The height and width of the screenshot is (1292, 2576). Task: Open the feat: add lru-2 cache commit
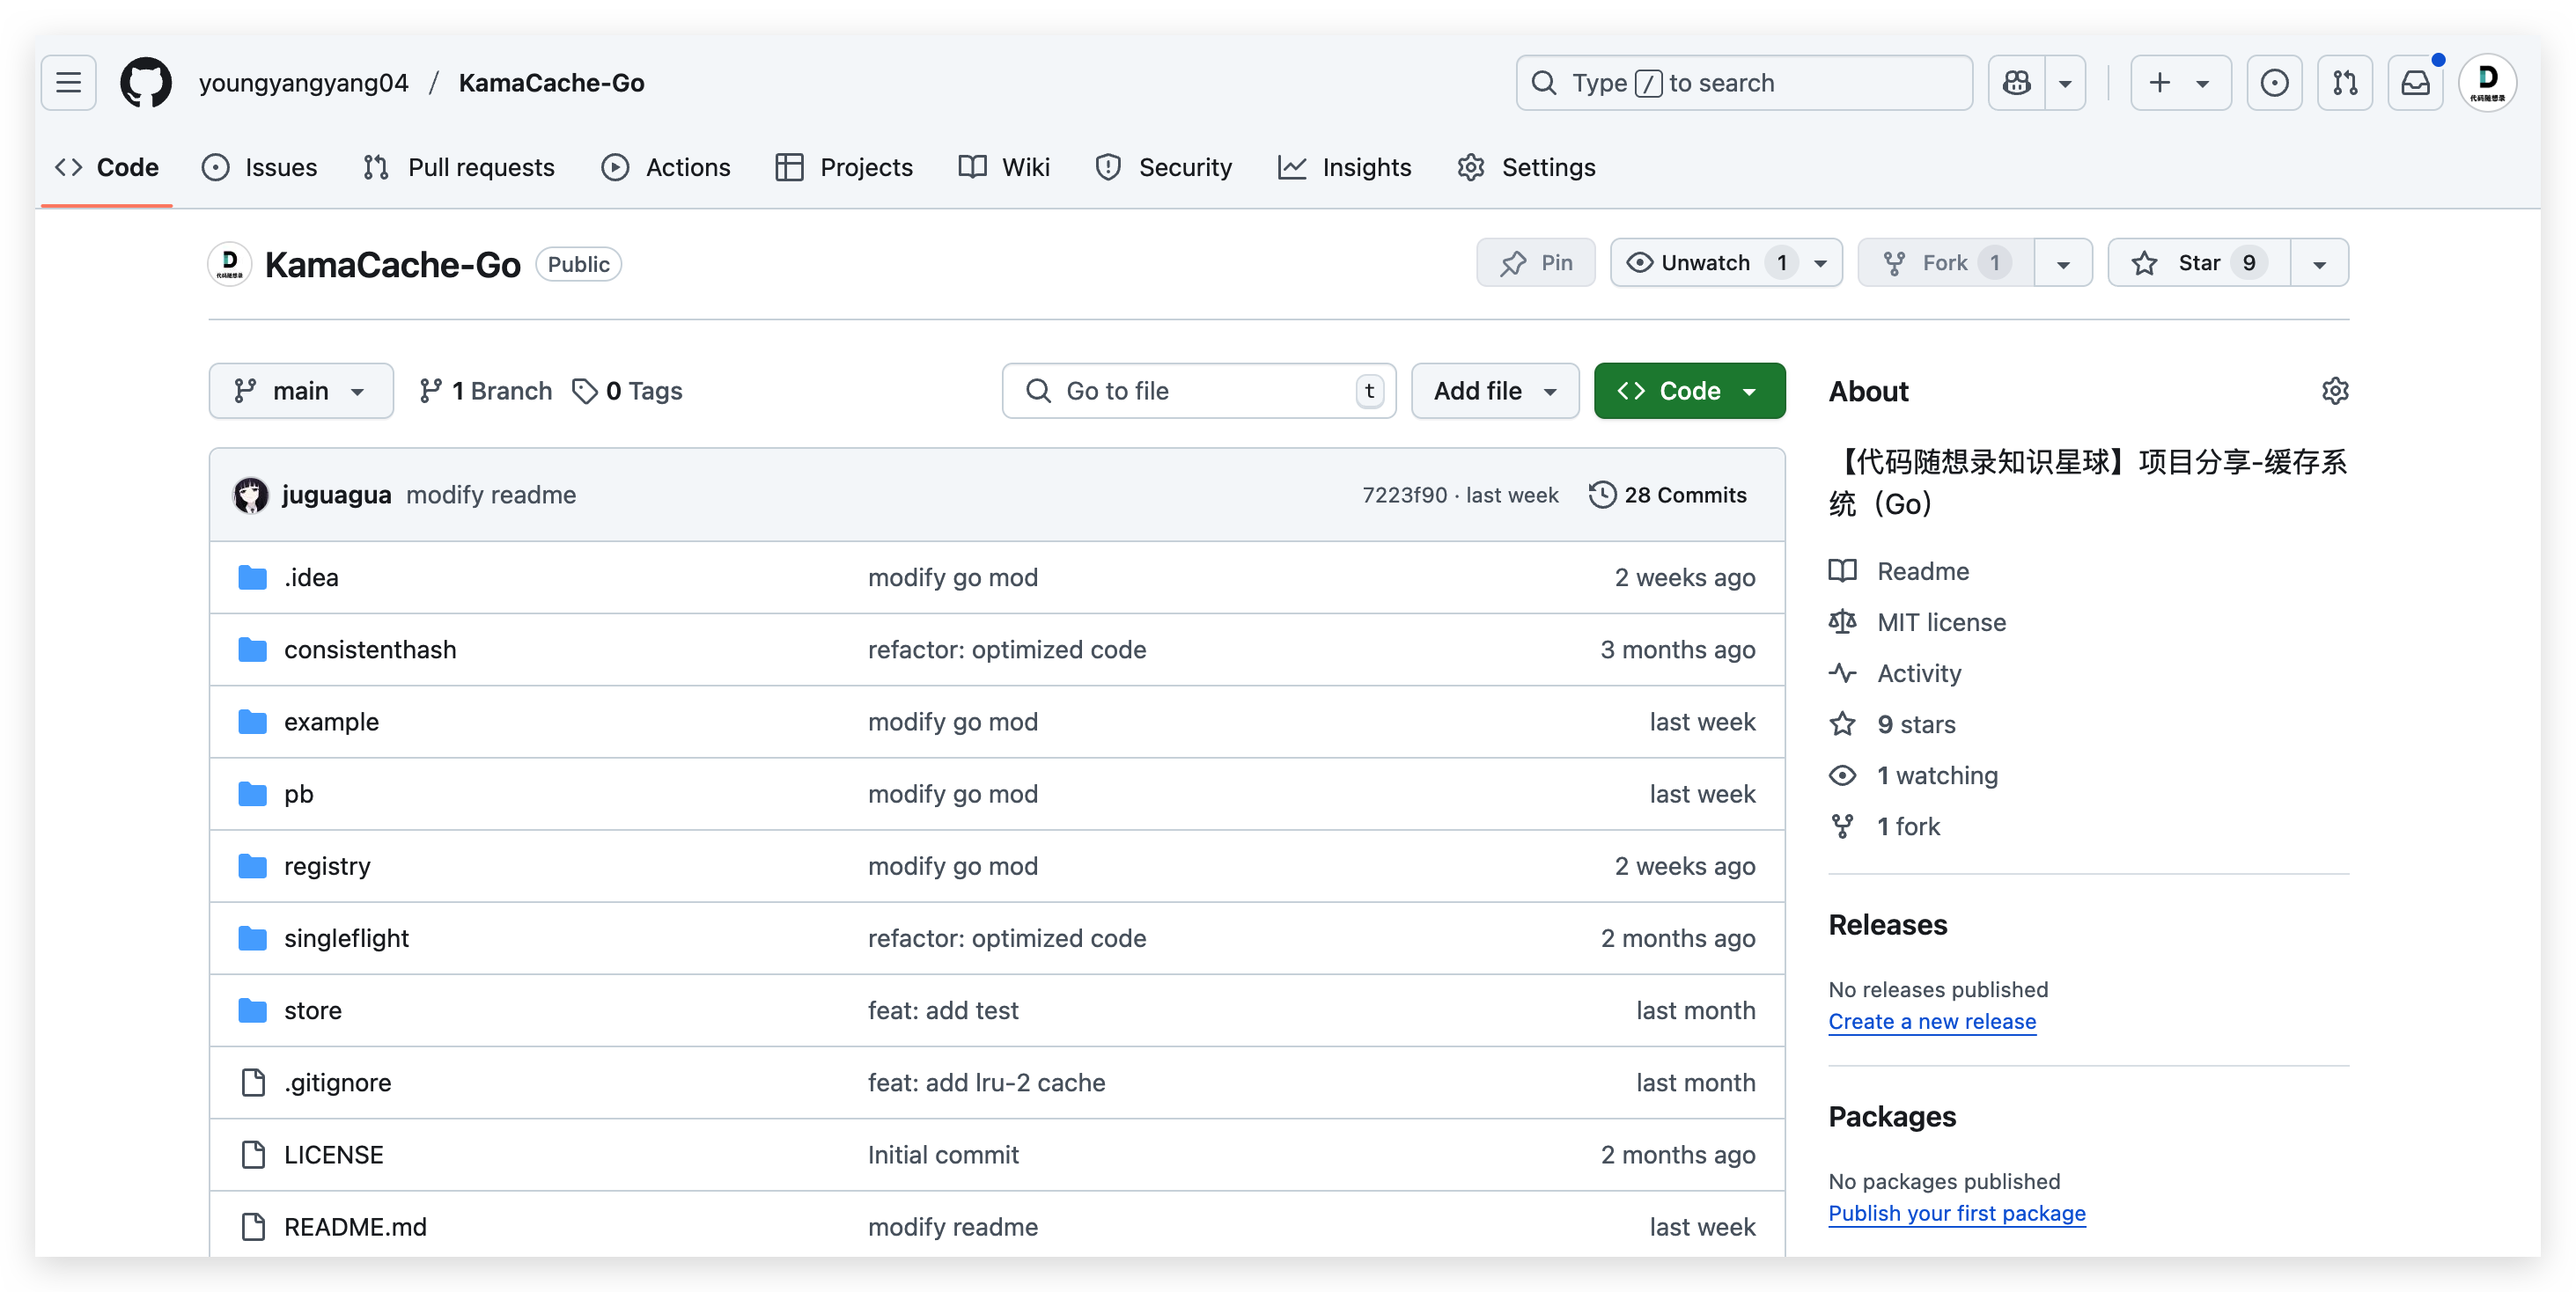tap(986, 1082)
